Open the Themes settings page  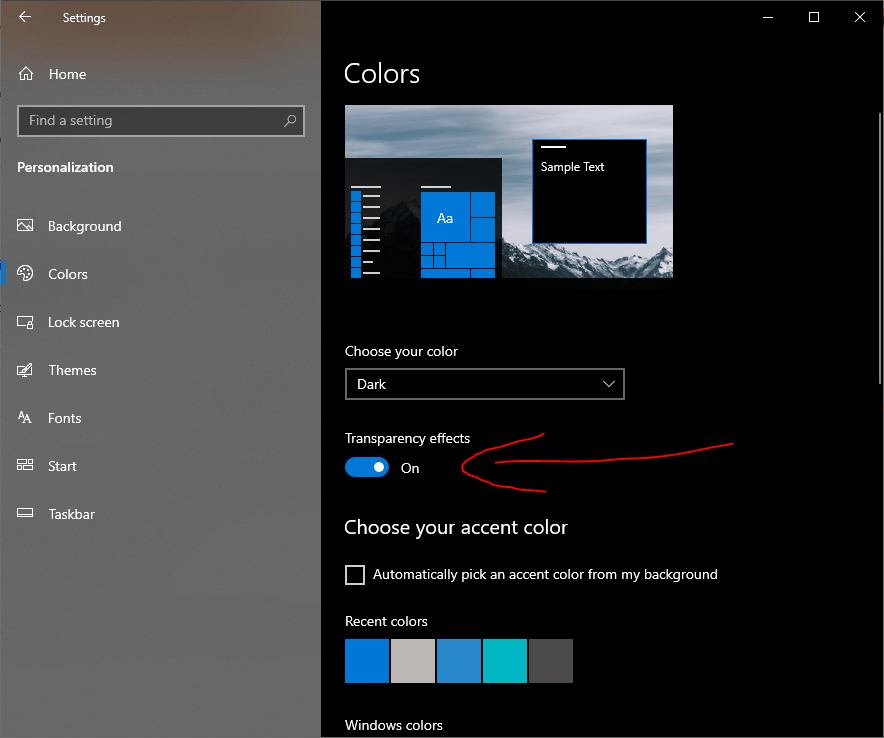click(72, 370)
